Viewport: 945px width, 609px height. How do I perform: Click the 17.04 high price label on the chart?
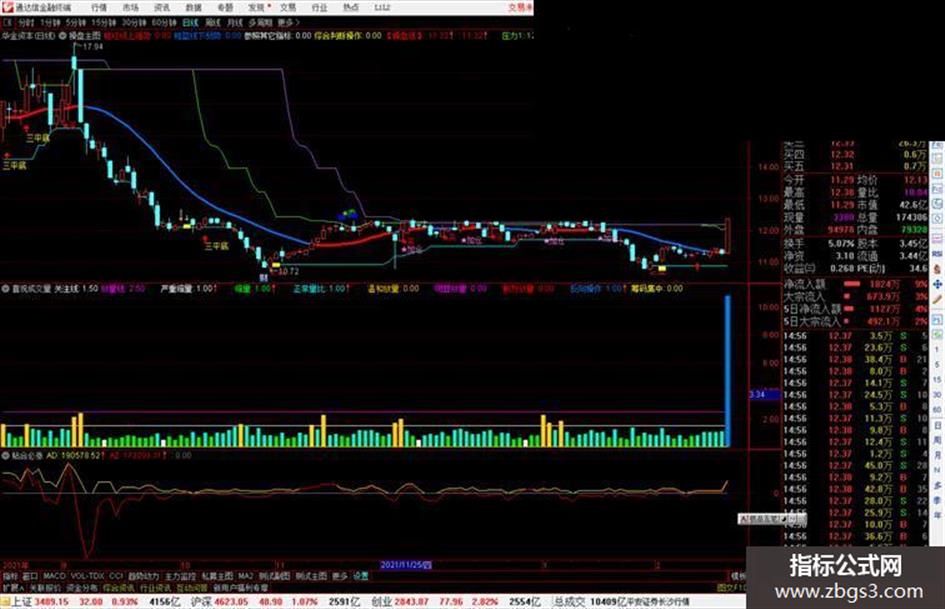pyautogui.click(x=93, y=46)
